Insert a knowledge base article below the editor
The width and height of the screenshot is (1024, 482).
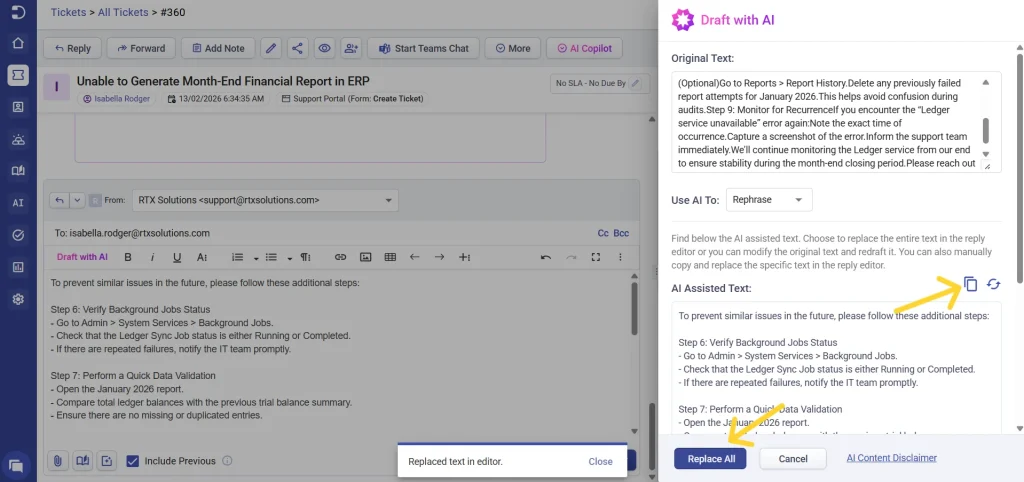(x=82, y=460)
